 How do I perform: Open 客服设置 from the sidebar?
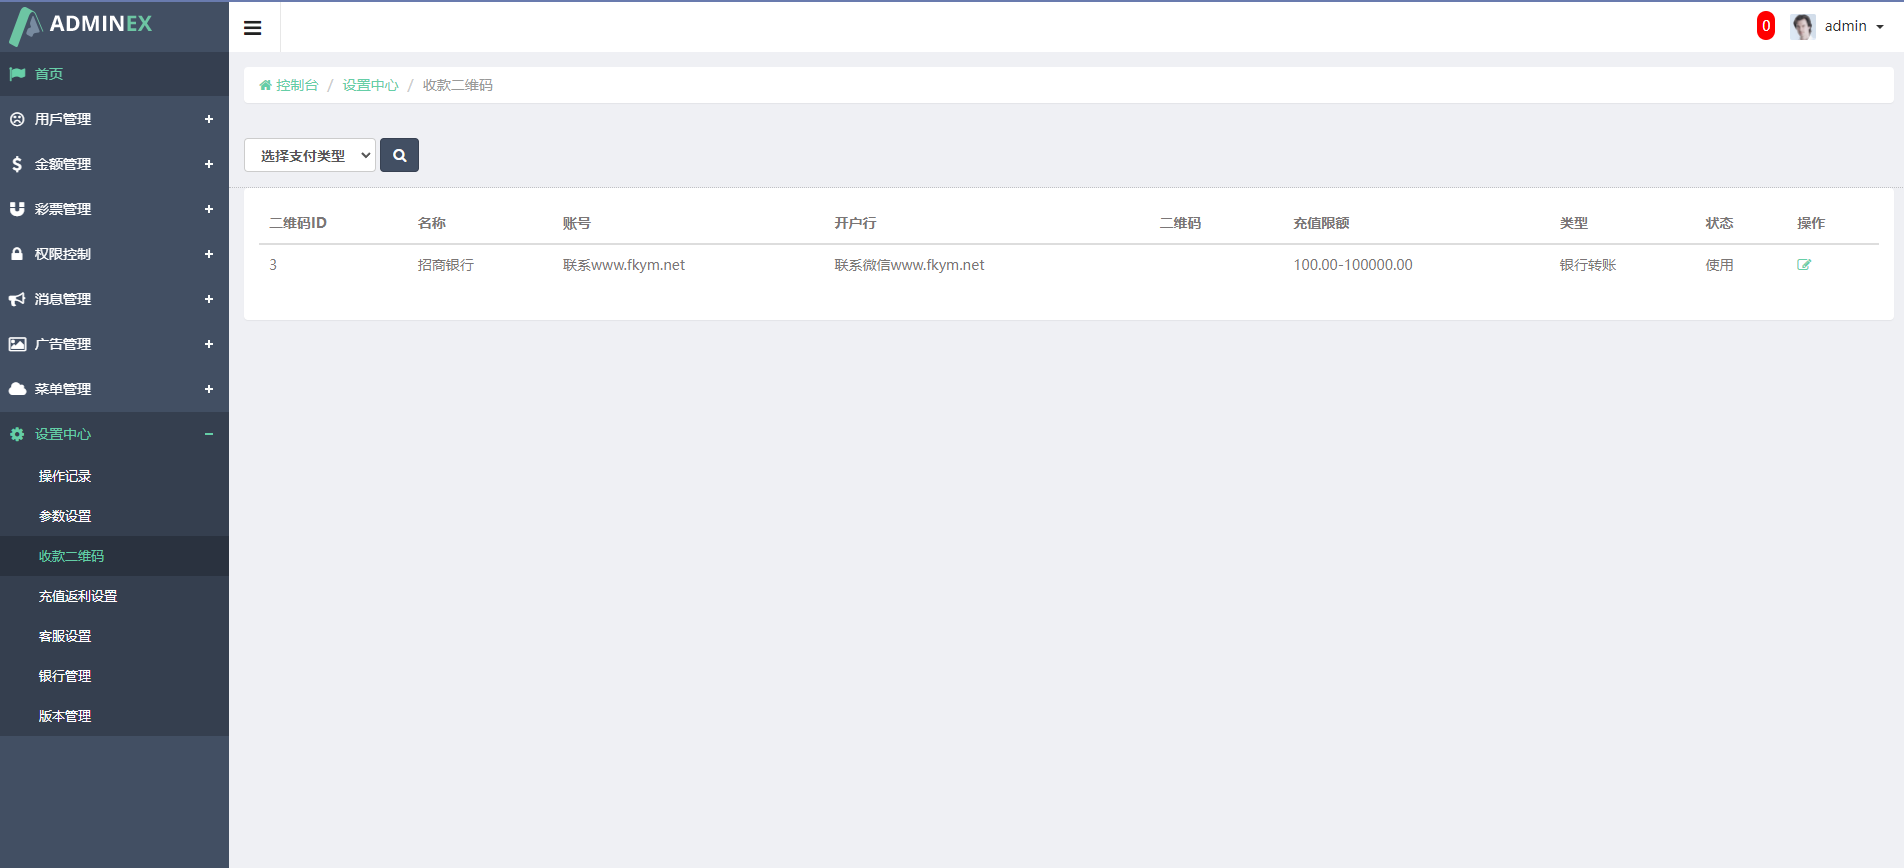pyautogui.click(x=65, y=636)
